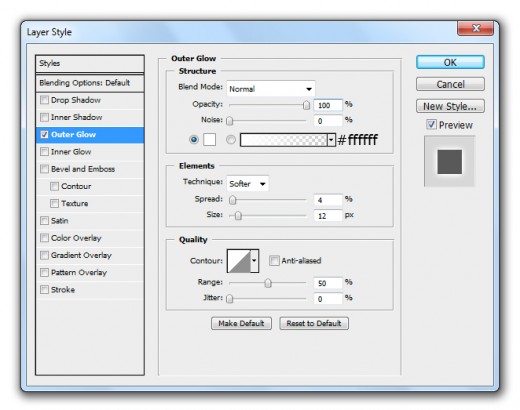This screenshot has width=520, height=410.
Task: Enable the Inner Shadow checkbox
Action: click(x=44, y=117)
